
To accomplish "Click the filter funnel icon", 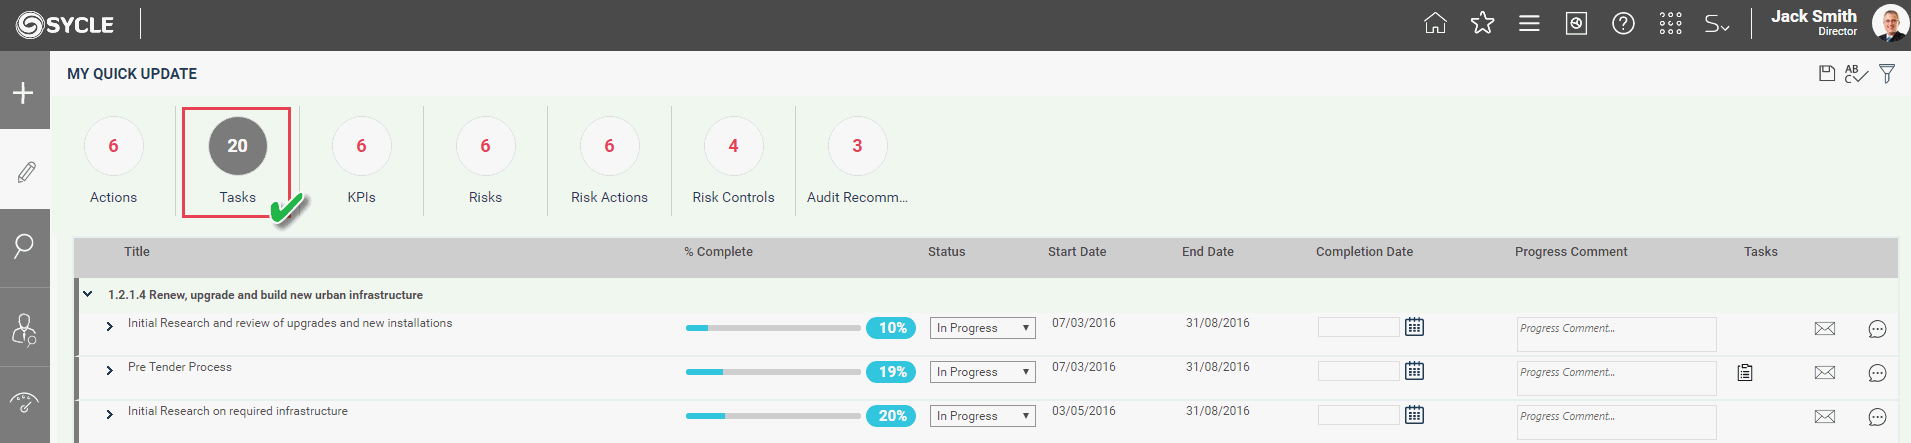I will tap(1887, 74).
